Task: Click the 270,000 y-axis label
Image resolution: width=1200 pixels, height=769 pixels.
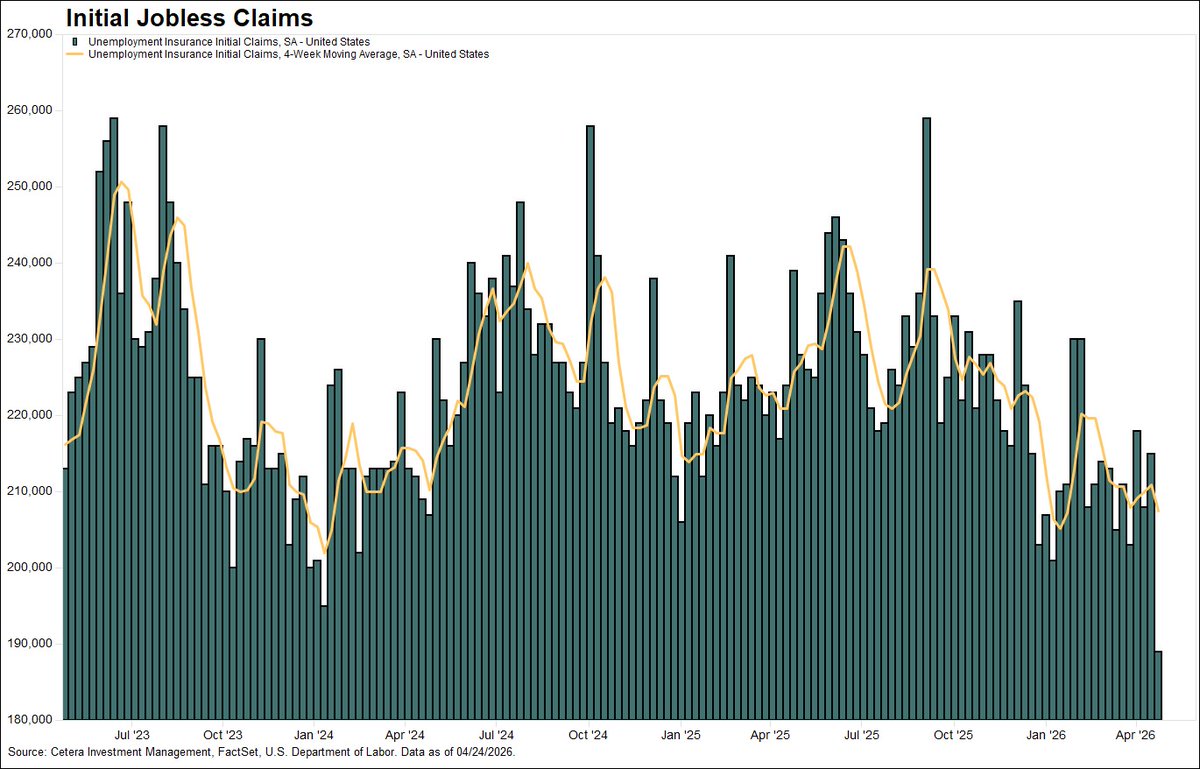Action: click(29, 34)
